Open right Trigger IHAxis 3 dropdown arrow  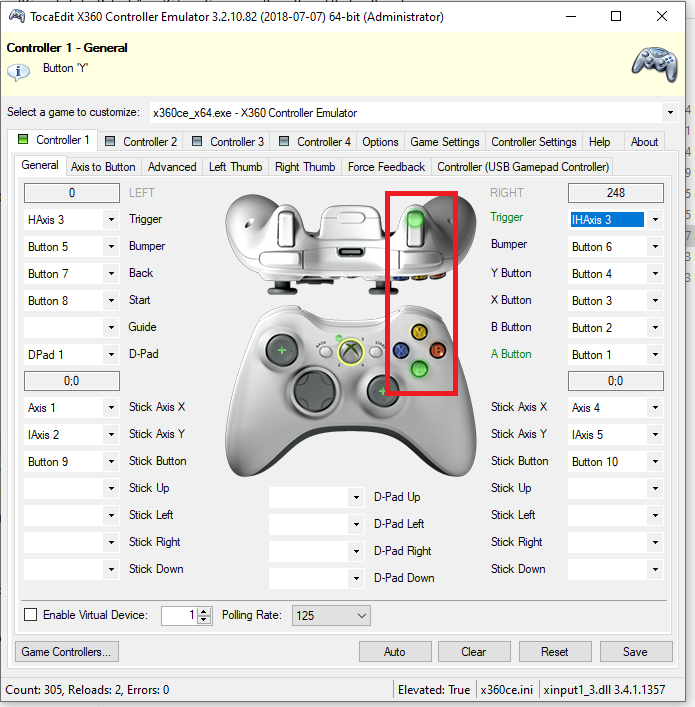(655, 220)
